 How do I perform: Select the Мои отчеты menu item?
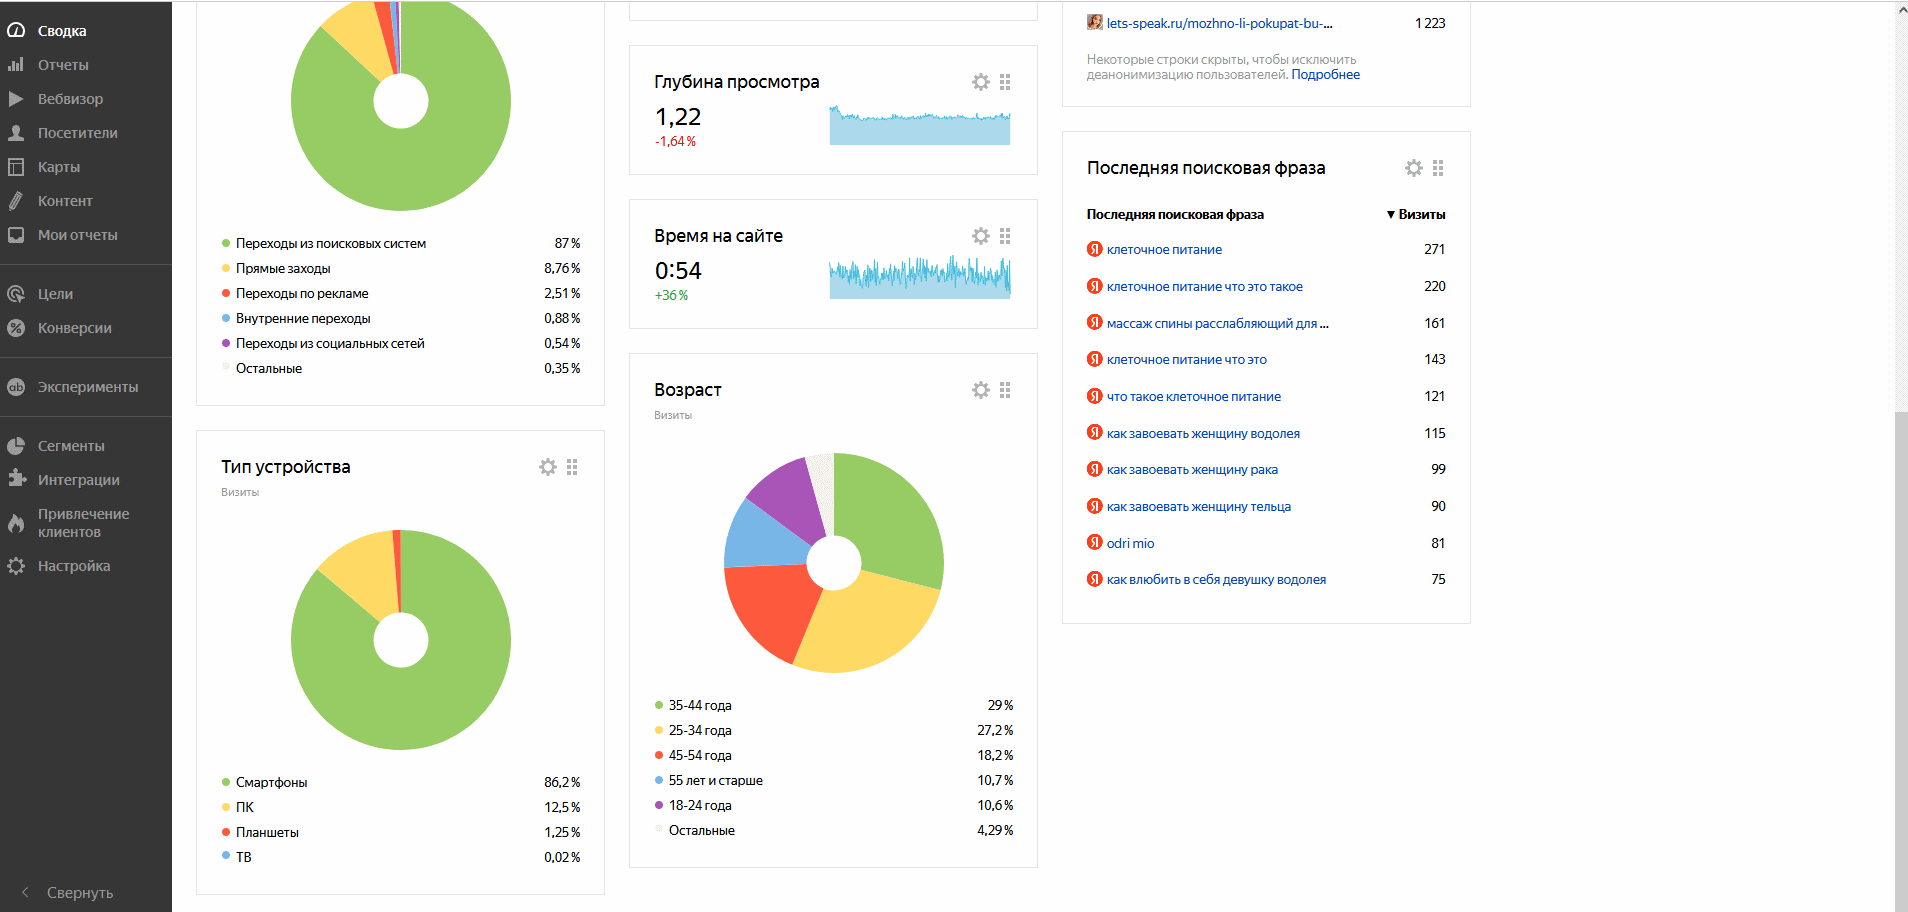coord(78,235)
